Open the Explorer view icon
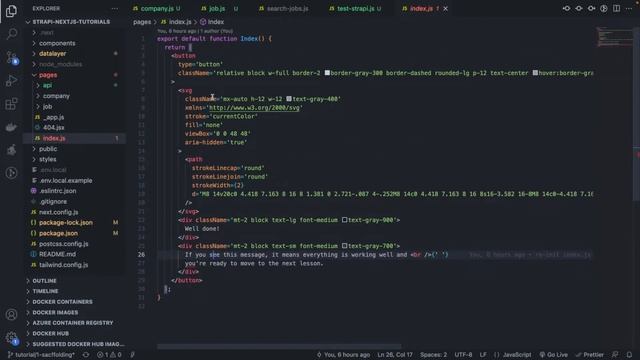 click(11, 11)
